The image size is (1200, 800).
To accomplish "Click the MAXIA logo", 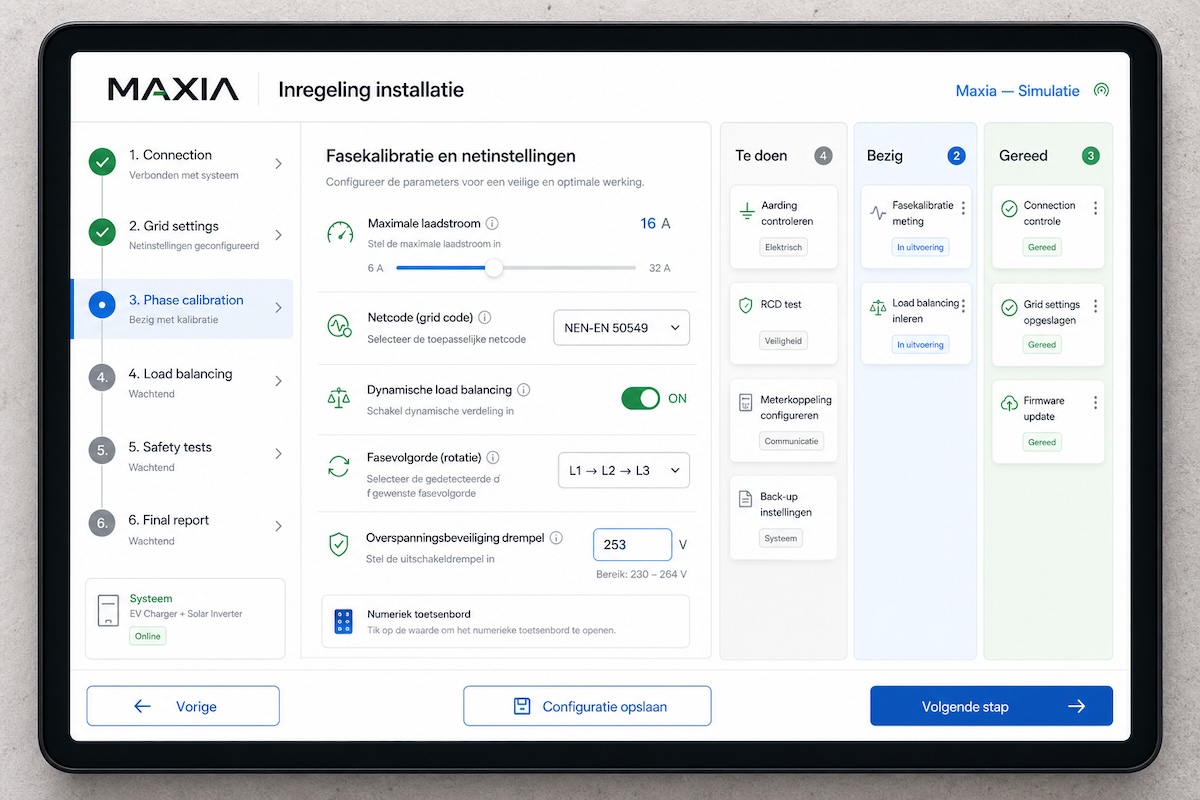I will click(x=173, y=90).
